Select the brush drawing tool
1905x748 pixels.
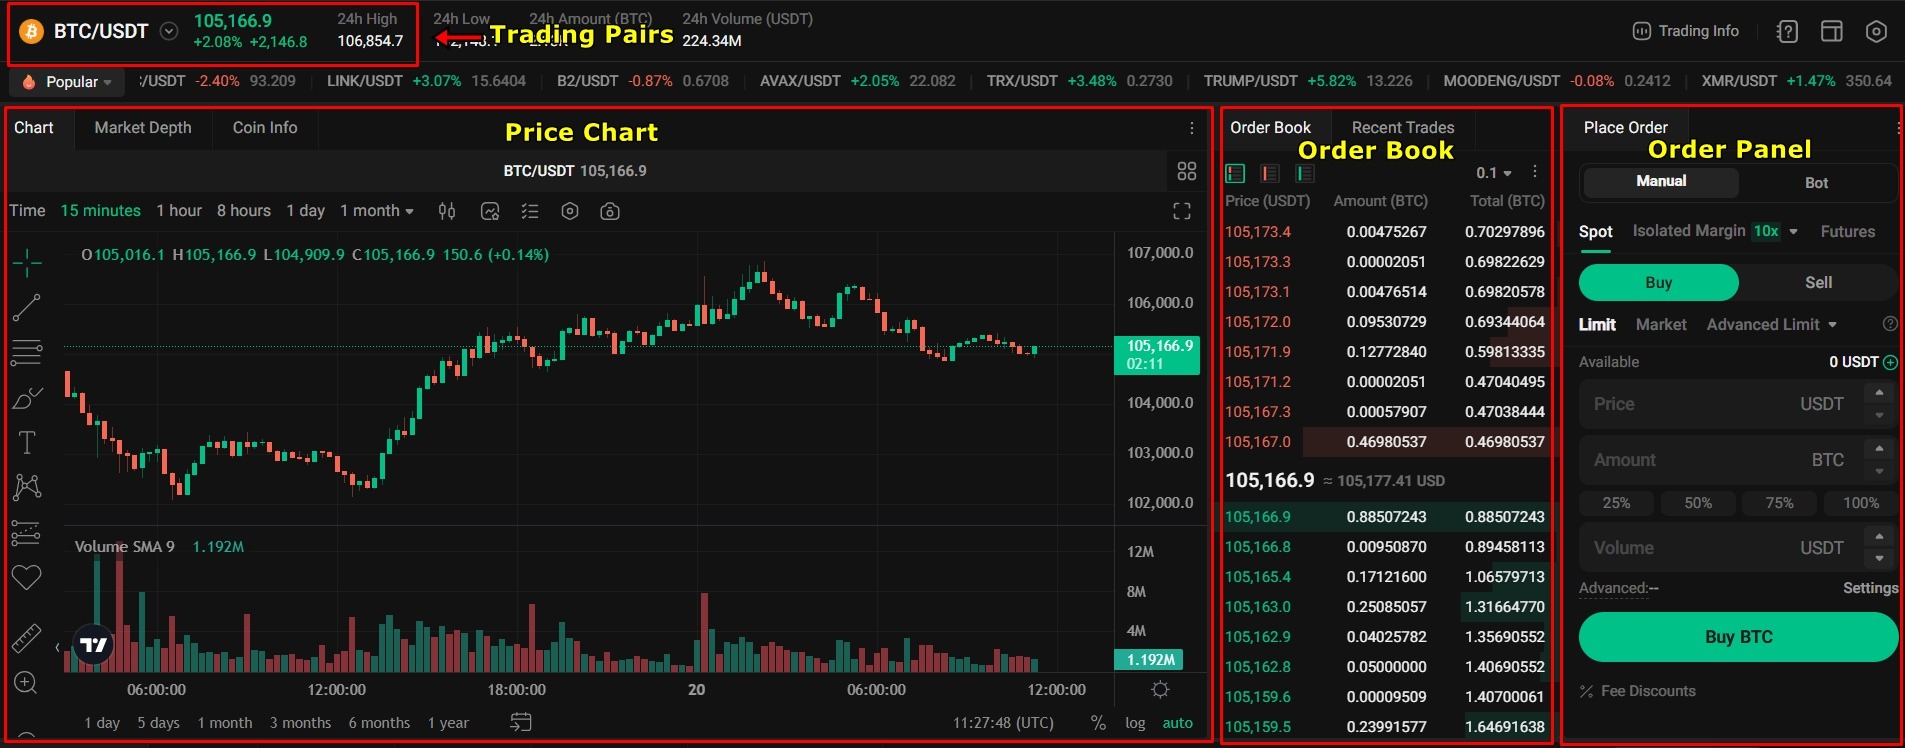click(27, 398)
